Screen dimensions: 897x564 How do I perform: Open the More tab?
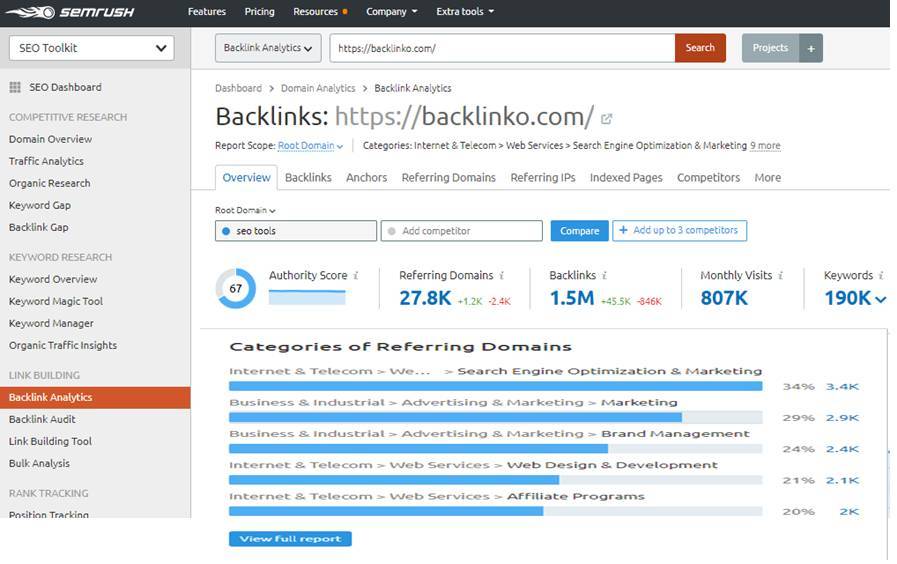[767, 178]
